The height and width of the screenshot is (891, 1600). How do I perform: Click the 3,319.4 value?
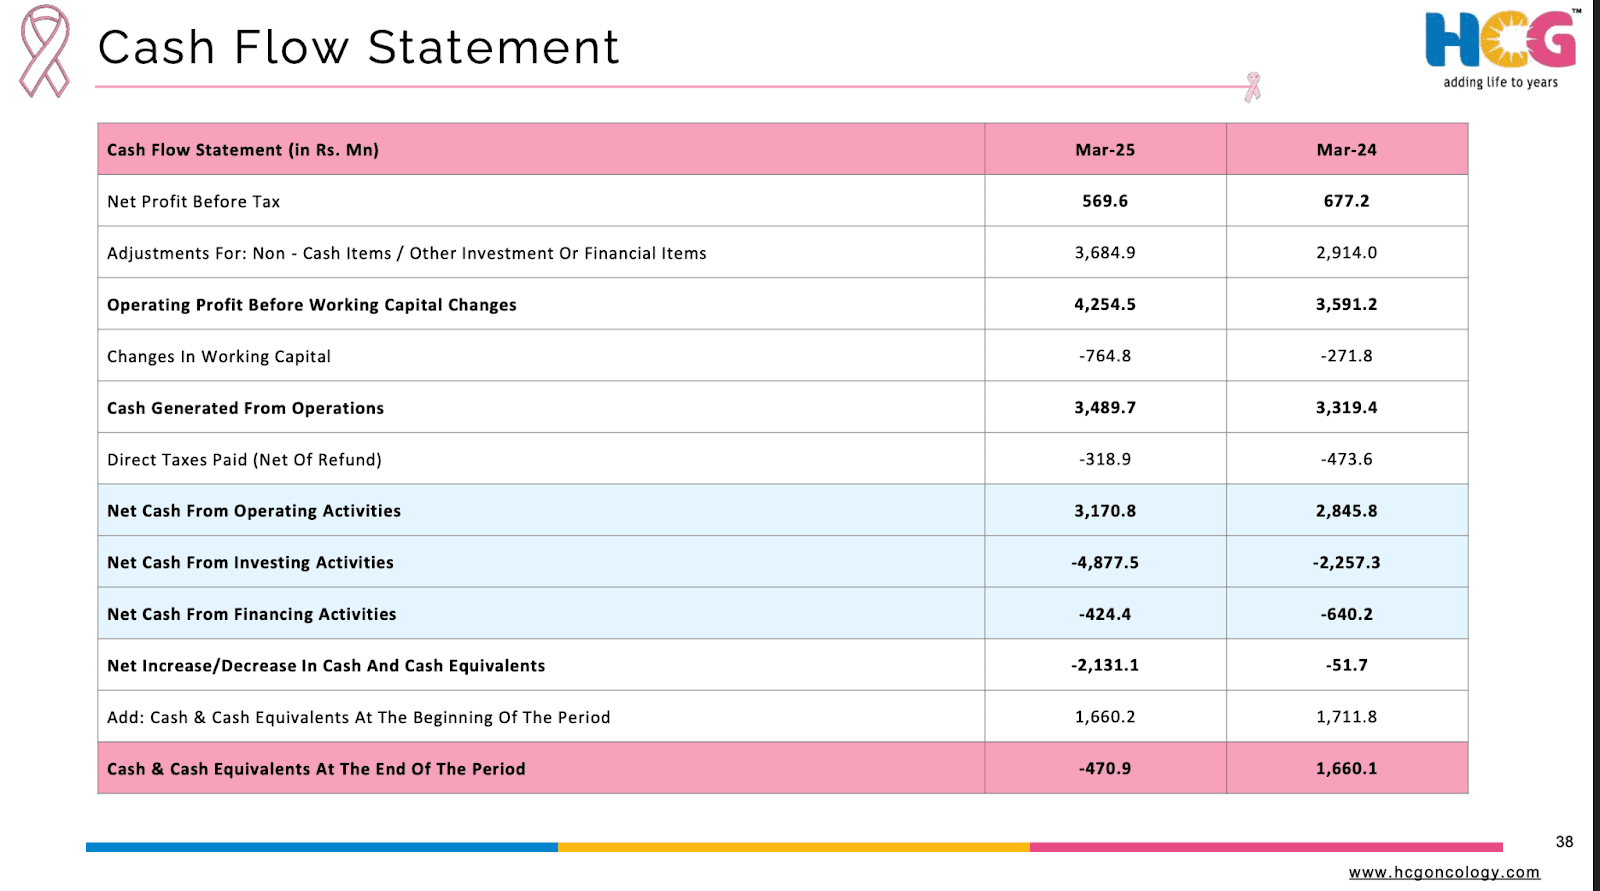[x=1346, y=408]
